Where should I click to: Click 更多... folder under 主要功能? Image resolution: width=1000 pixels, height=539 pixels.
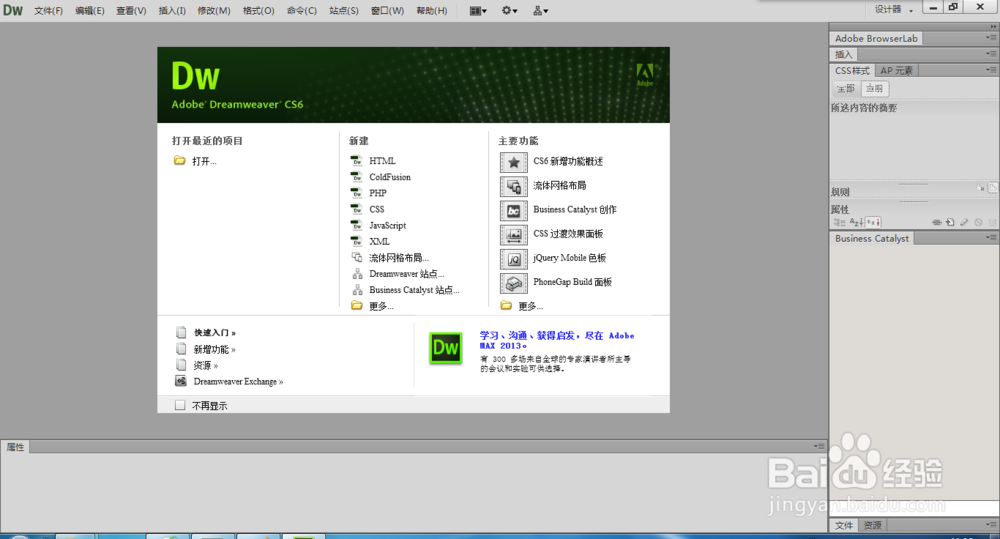tap(506, 306)
